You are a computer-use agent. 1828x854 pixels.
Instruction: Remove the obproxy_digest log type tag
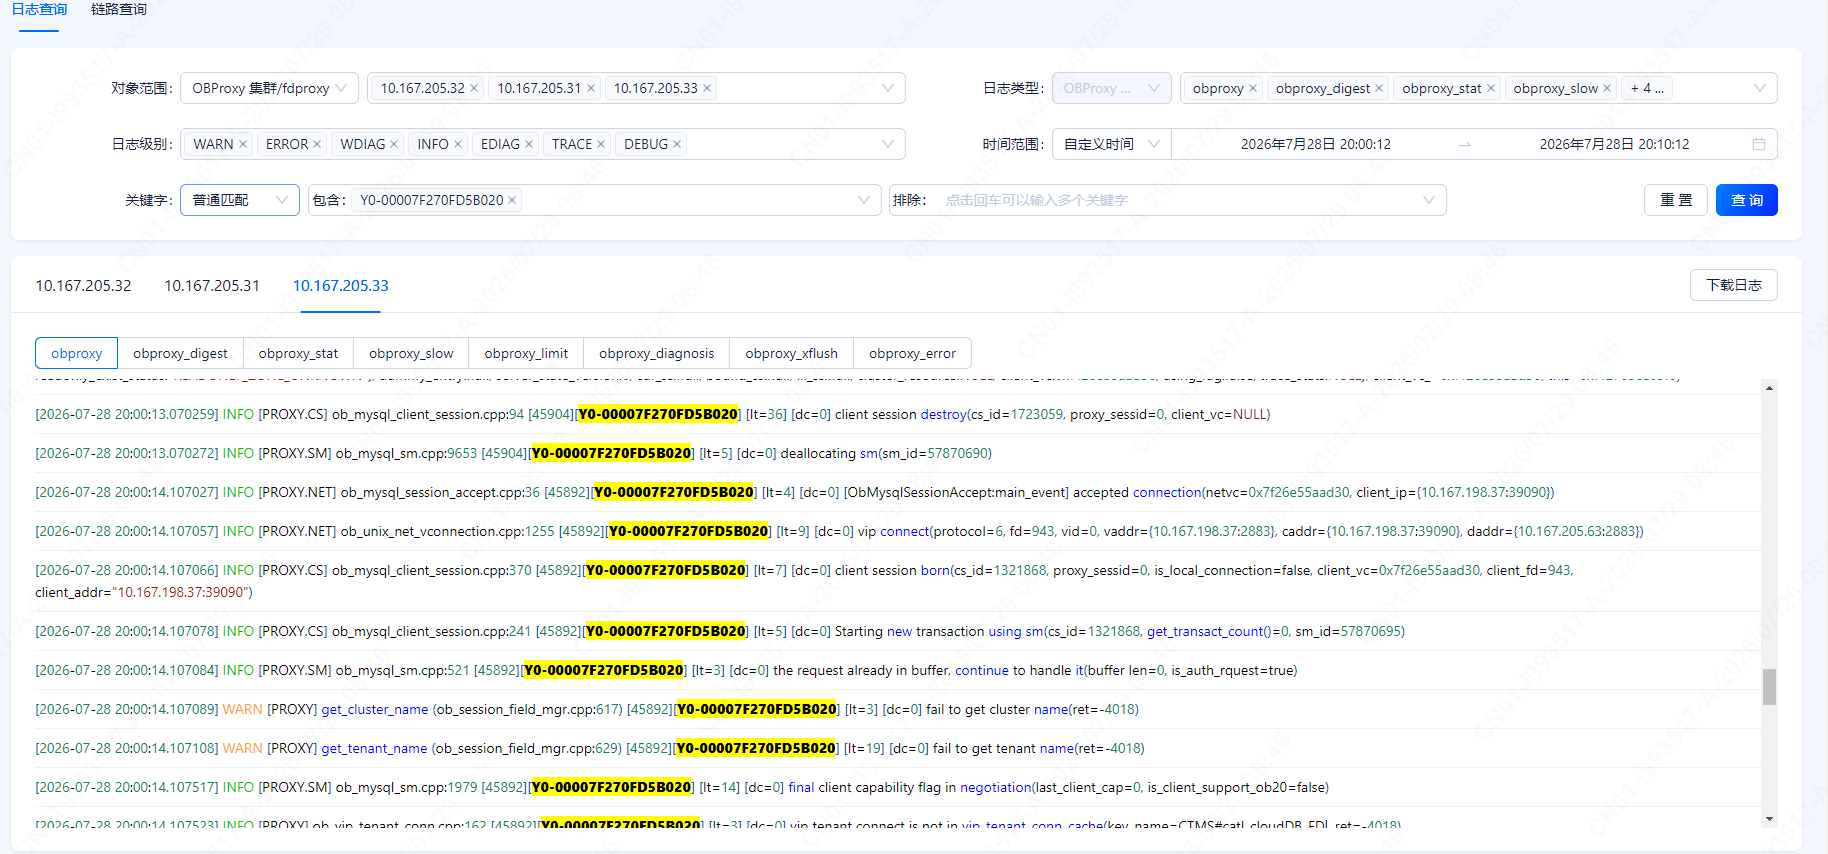click(1379, 88)
